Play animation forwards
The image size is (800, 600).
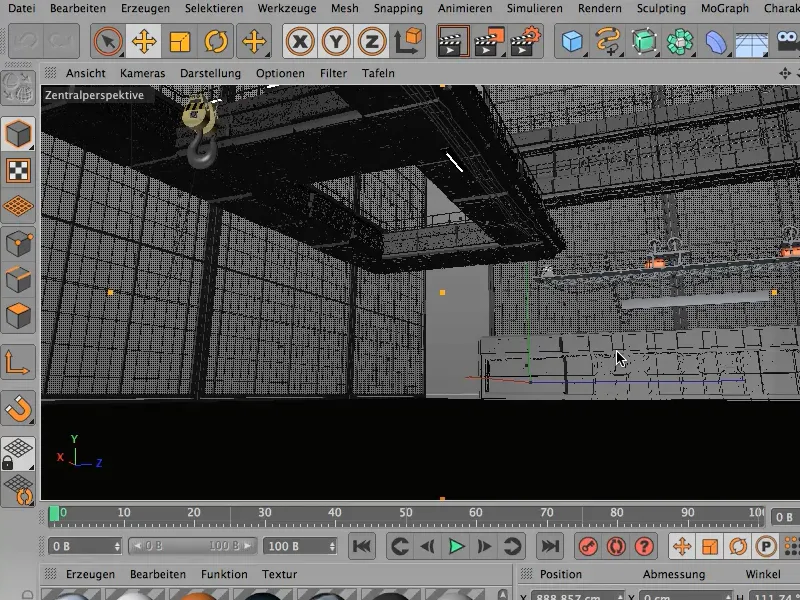point(456,546)
